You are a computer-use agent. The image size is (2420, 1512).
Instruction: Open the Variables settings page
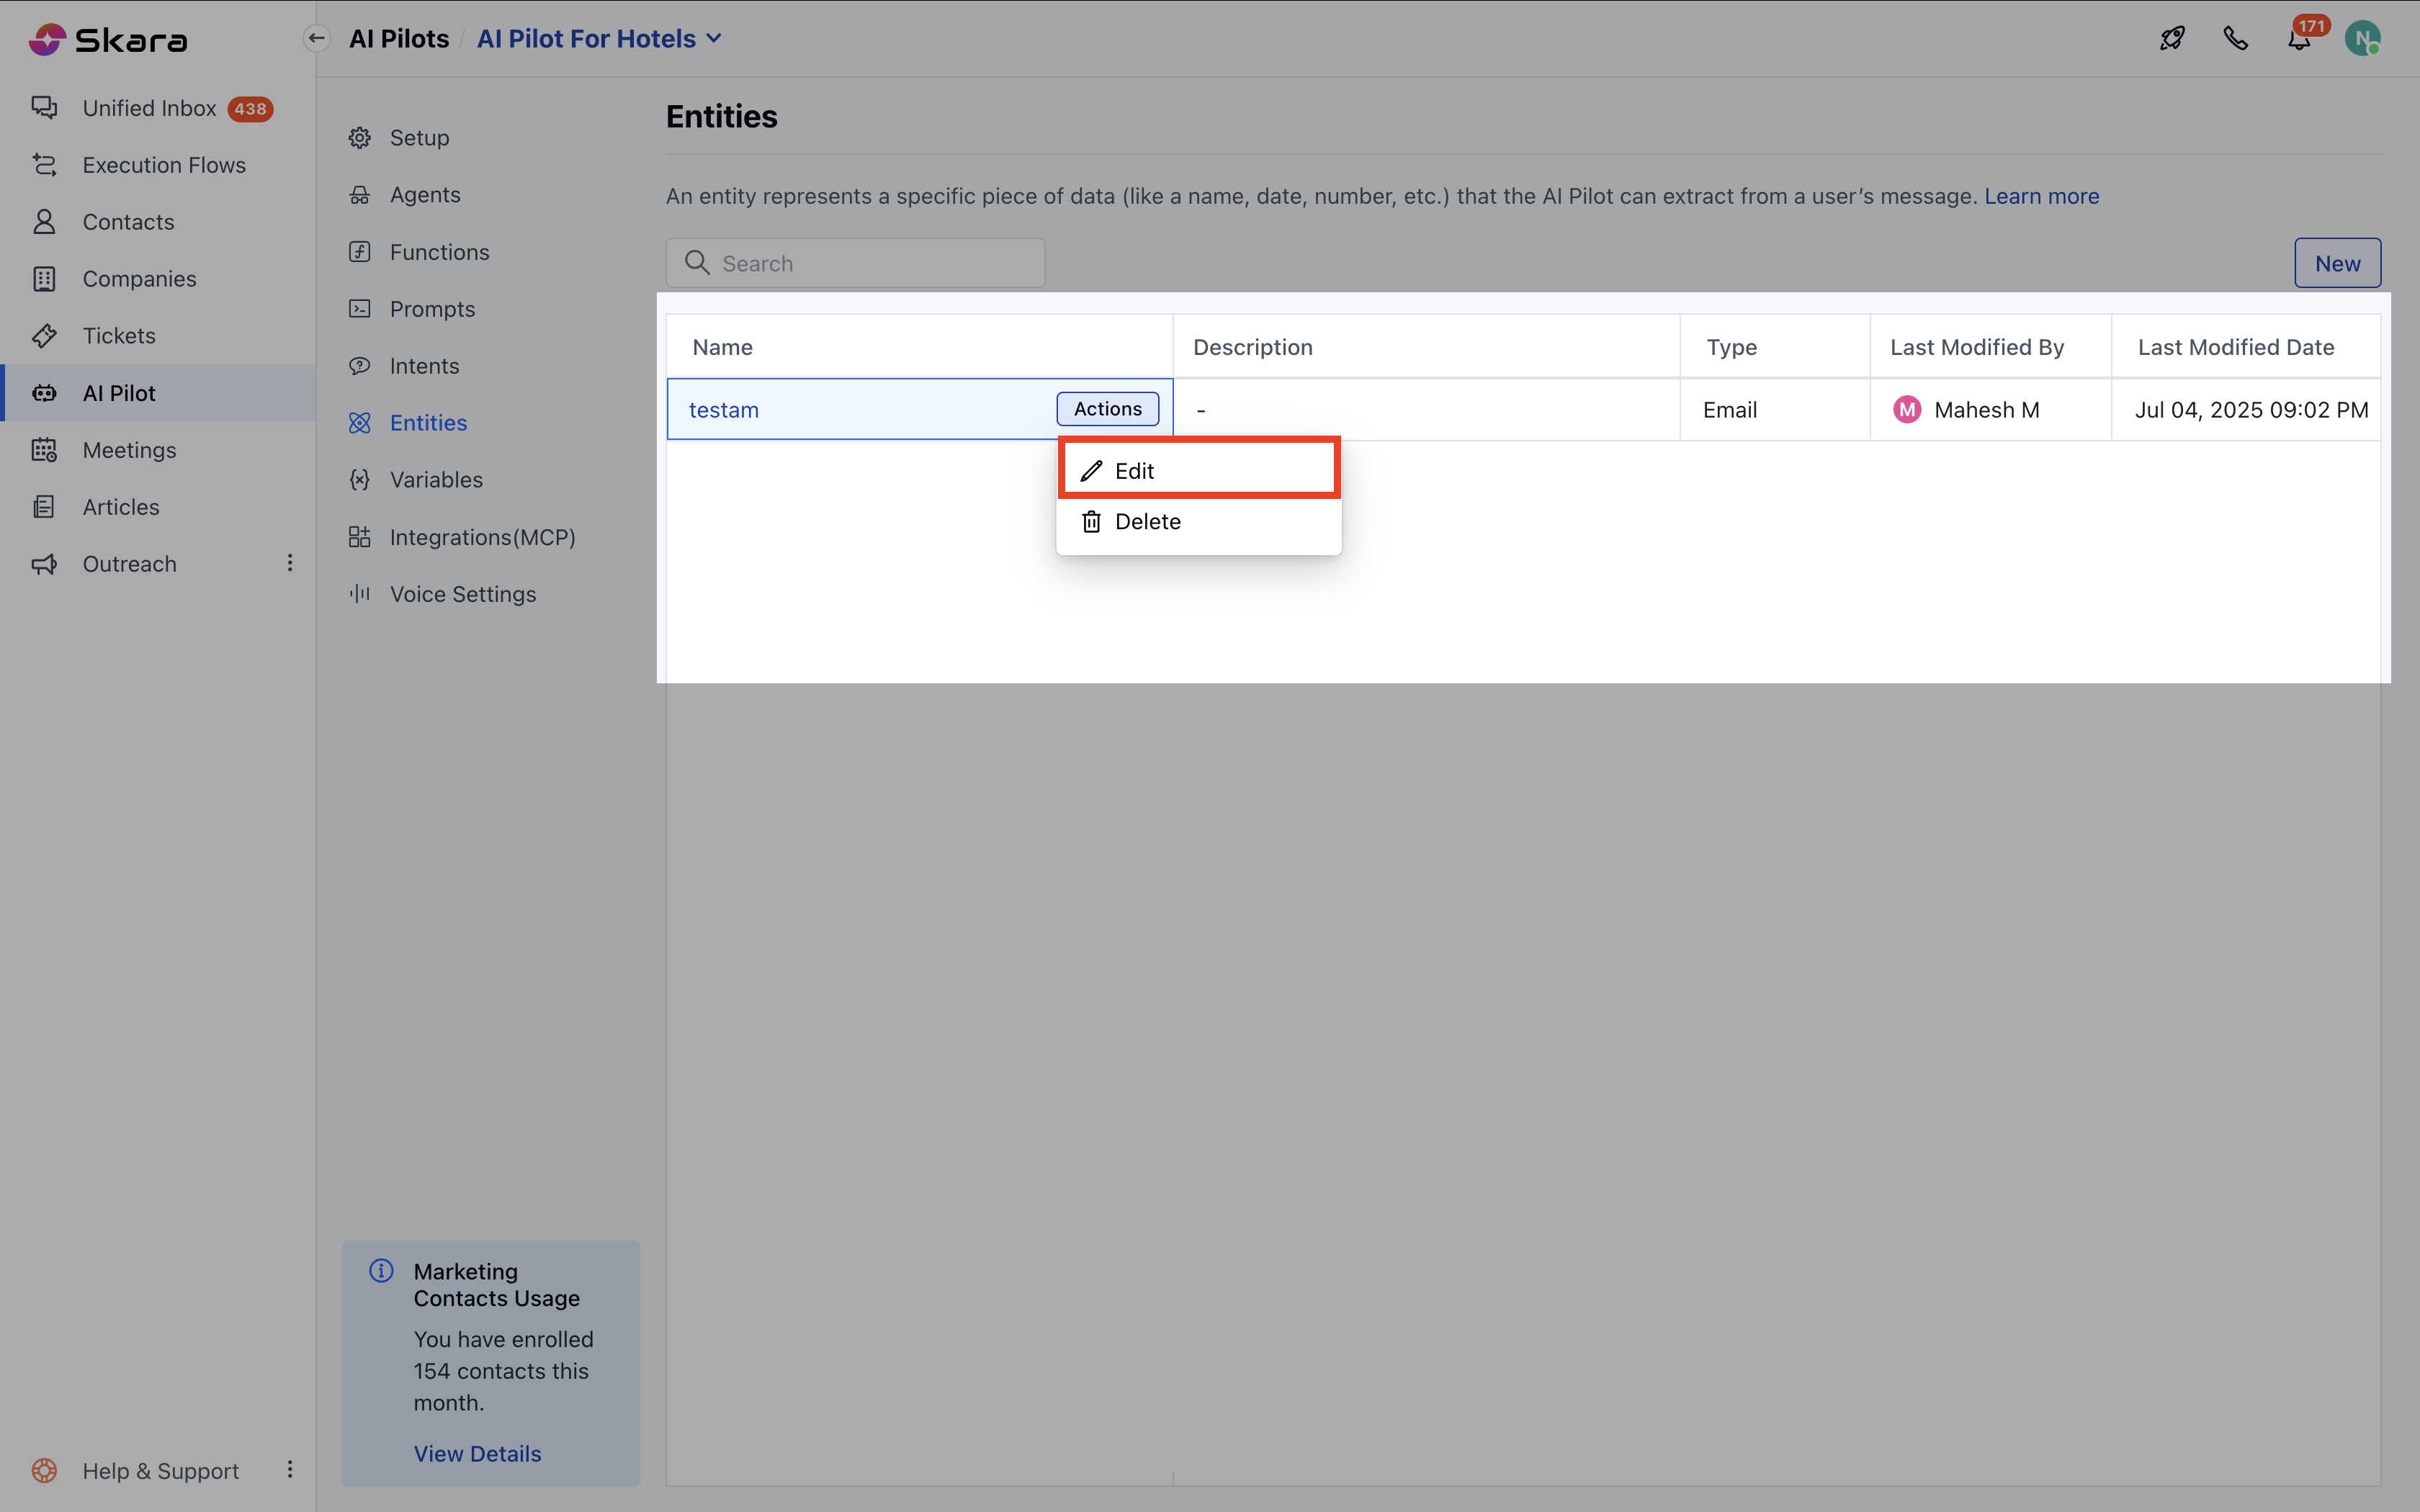[435, 480]
